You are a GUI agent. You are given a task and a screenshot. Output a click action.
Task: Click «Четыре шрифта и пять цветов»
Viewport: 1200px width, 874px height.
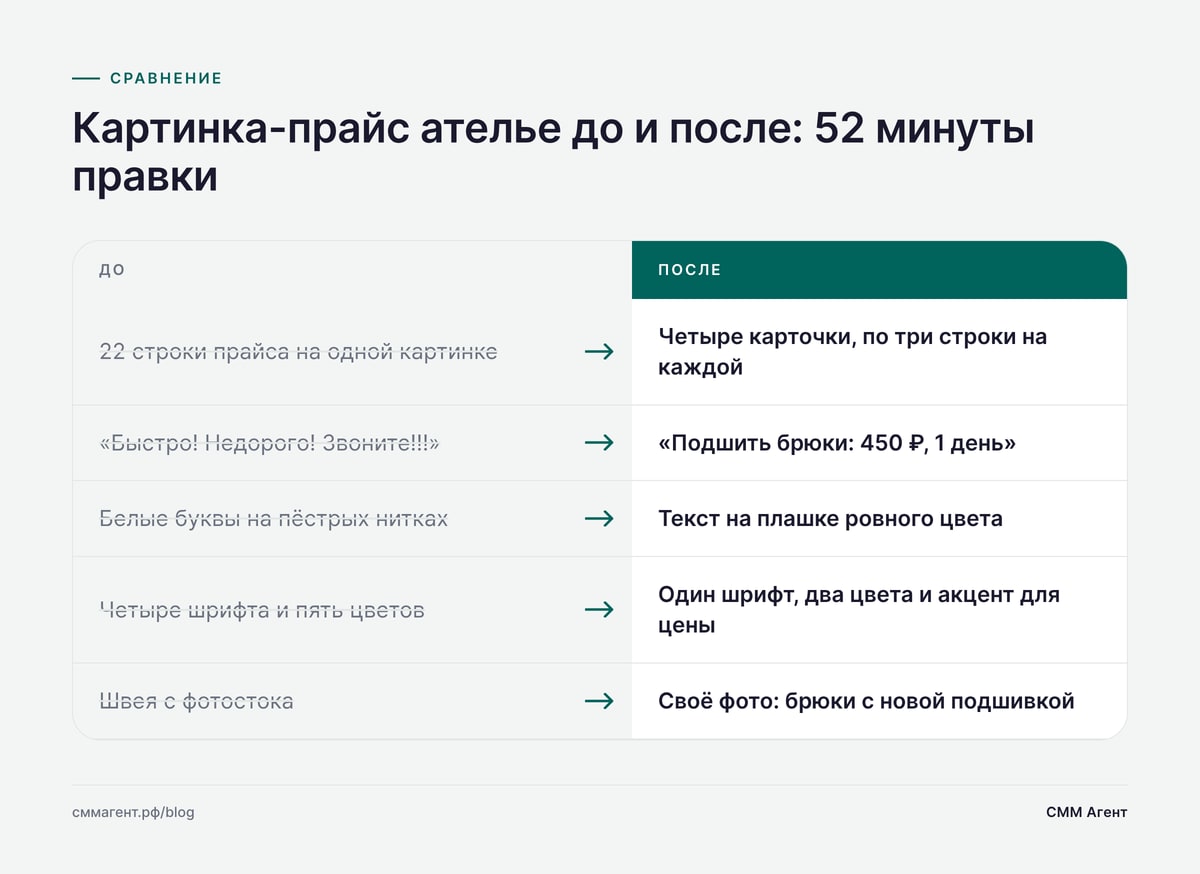click(262, 610)
